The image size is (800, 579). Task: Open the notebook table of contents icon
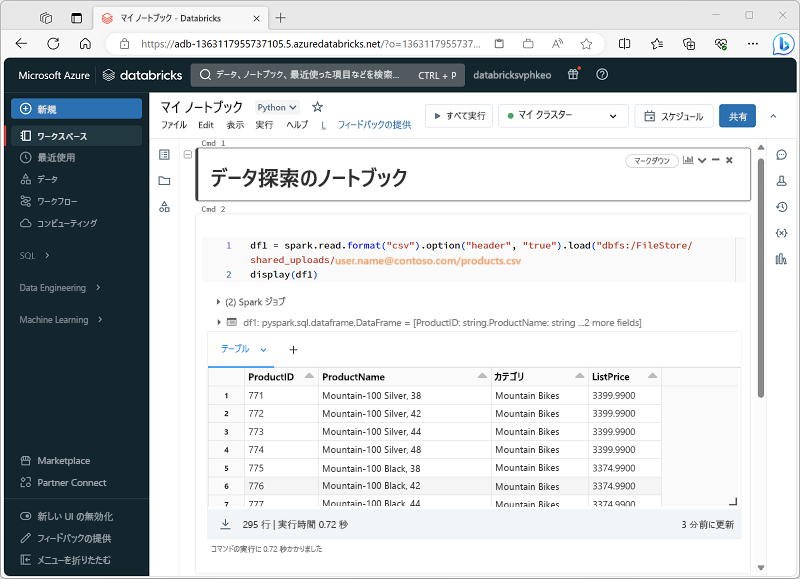[x=164, y=155]
